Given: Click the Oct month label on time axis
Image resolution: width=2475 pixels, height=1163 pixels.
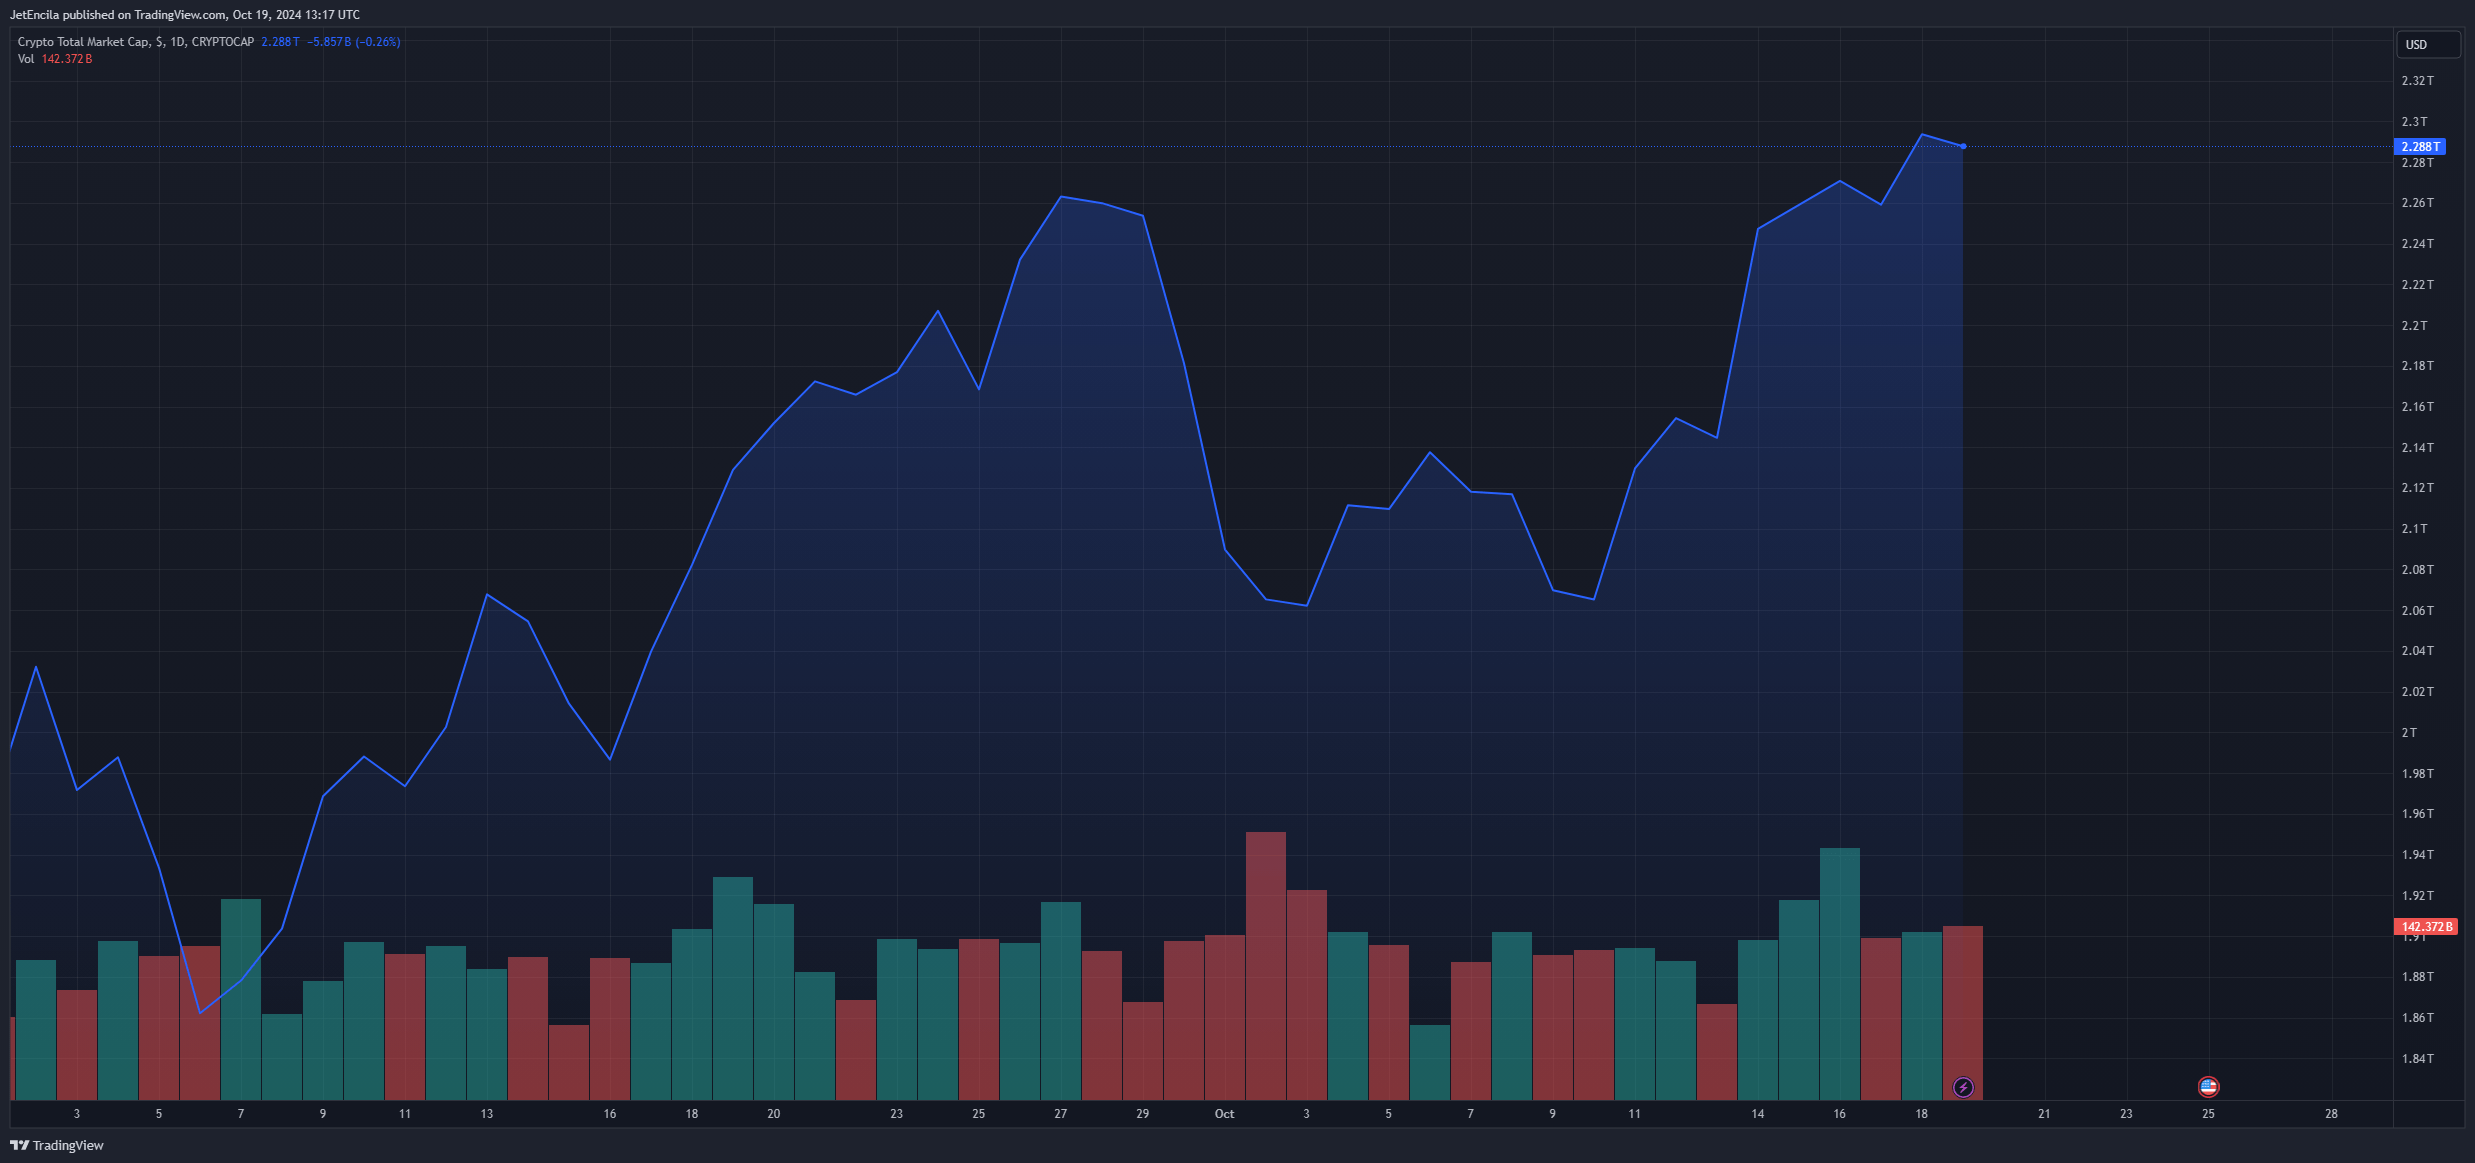Looking at the screenshot, I should point(1224,1114).
